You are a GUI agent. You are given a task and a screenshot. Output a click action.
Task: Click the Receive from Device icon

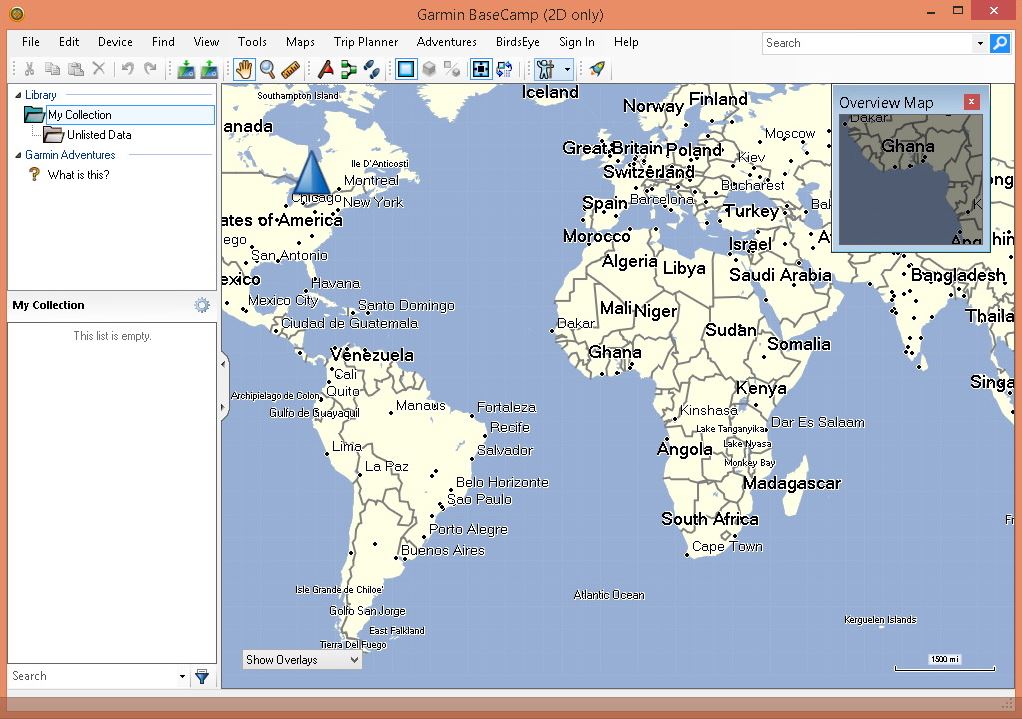click(186, 68)
